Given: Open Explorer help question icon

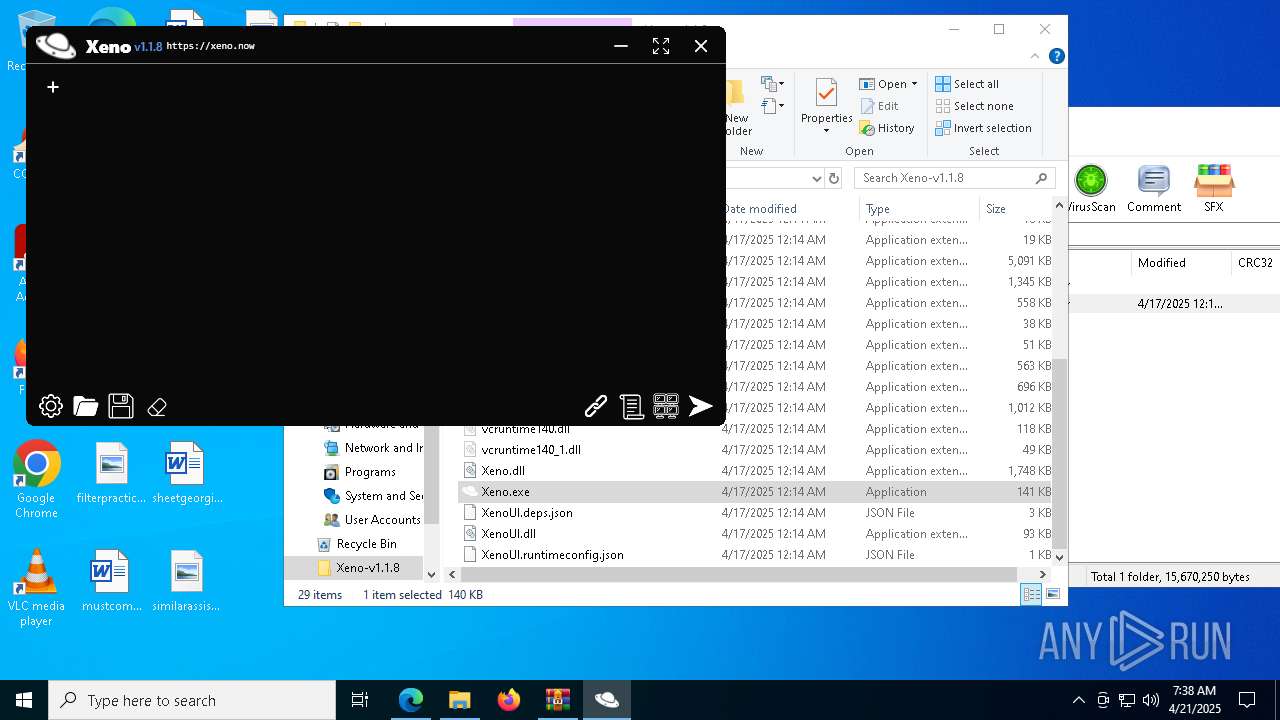Looking at the screenshot, I should (x=1056, y=56).
